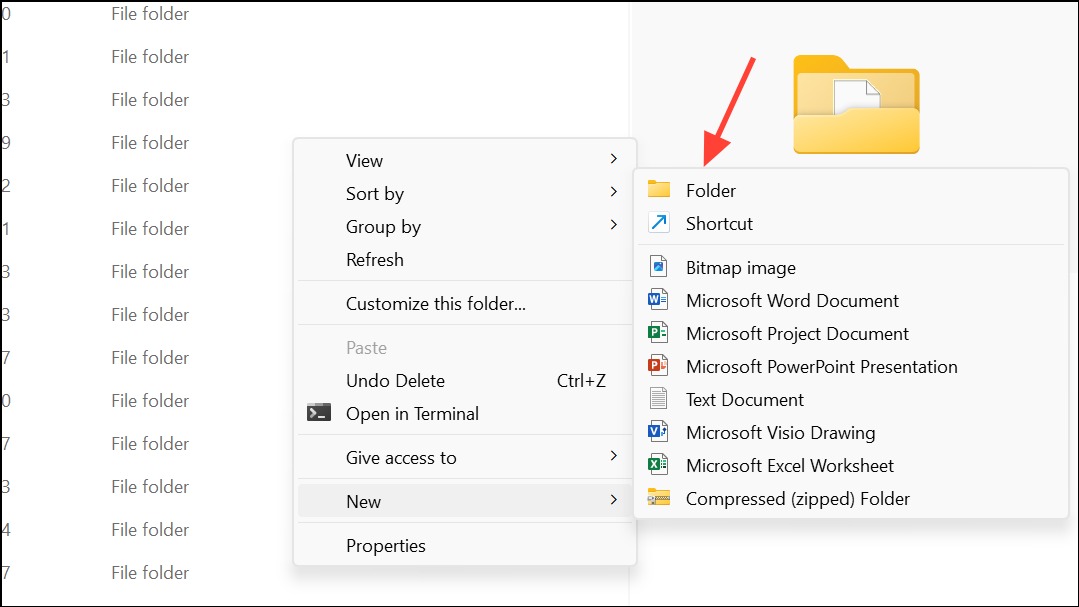Create a new Text Document
Screen dimensions: 1079x607
(744, 399)
